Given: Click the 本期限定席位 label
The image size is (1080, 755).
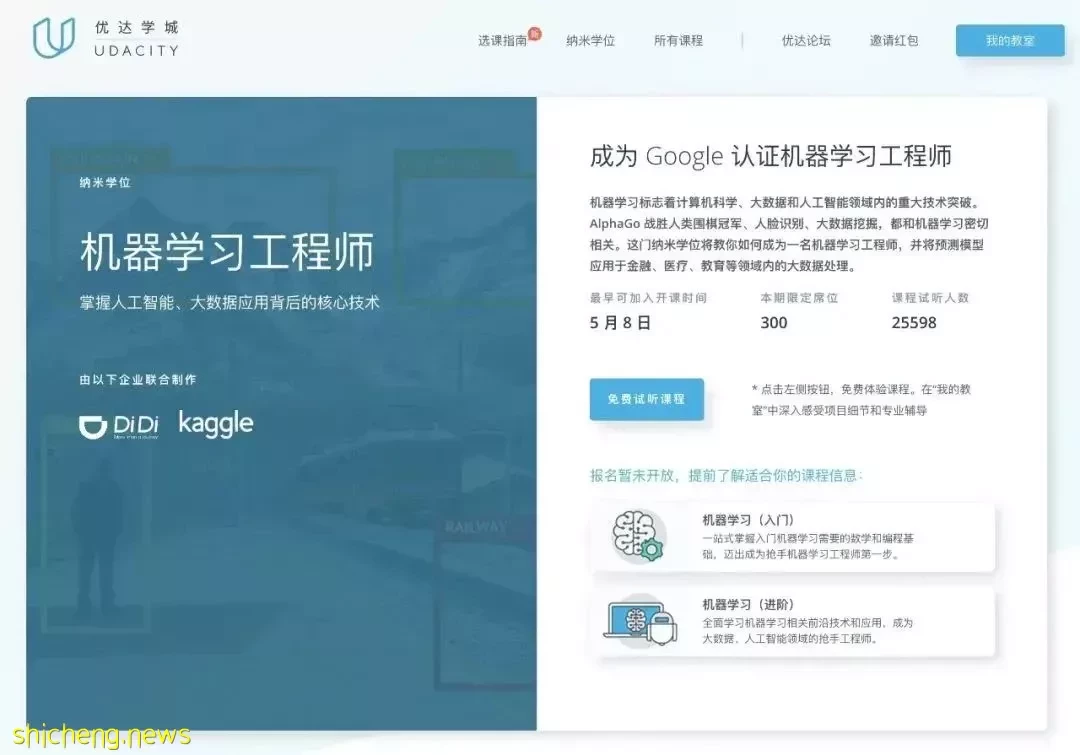Looking at the screenshot, I should (x=799, y=298).
